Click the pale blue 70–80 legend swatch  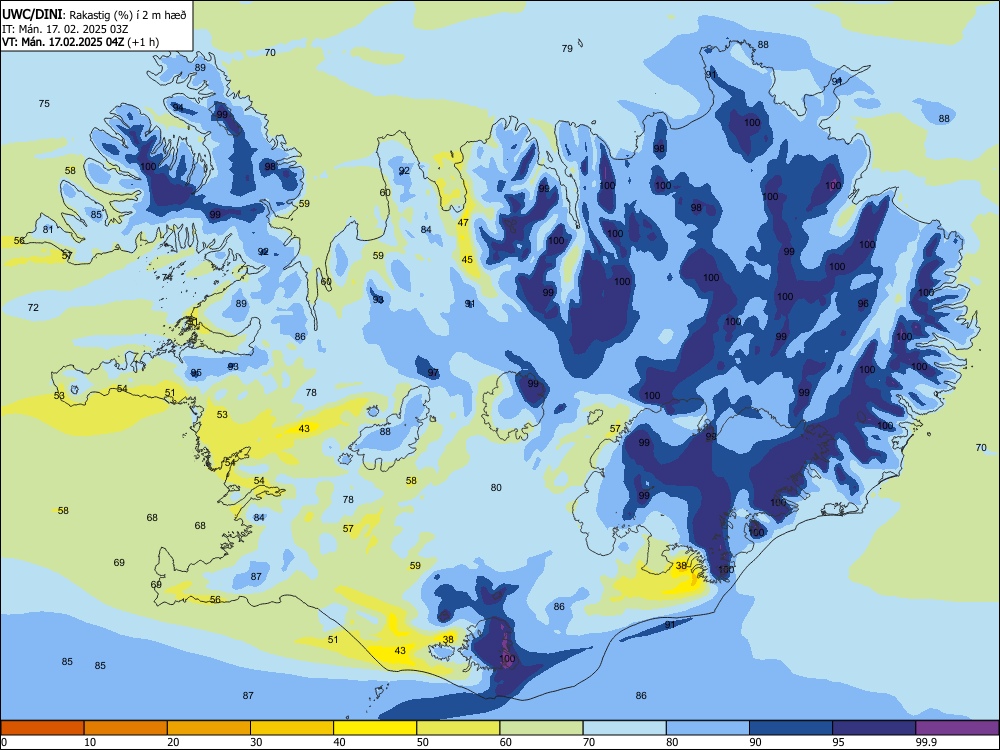click(x=624, y=728)
